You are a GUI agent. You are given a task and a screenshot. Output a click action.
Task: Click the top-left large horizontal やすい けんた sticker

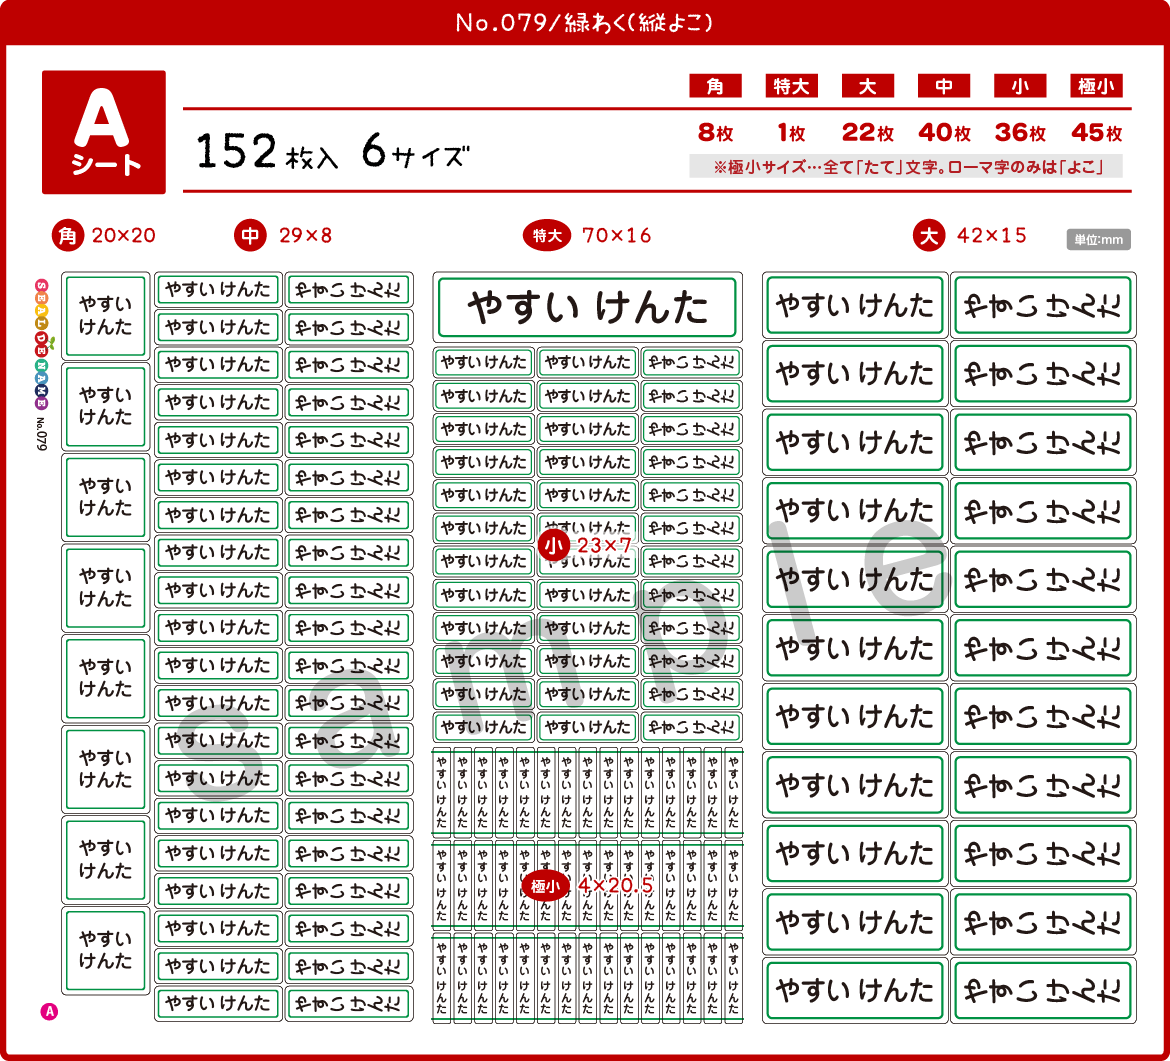click(x=855, y=306)
